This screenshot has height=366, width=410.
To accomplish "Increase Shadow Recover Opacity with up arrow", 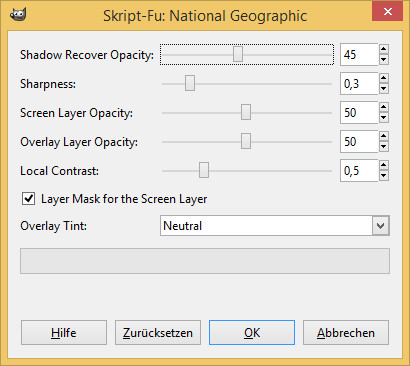I will click(x=384, y=49).
